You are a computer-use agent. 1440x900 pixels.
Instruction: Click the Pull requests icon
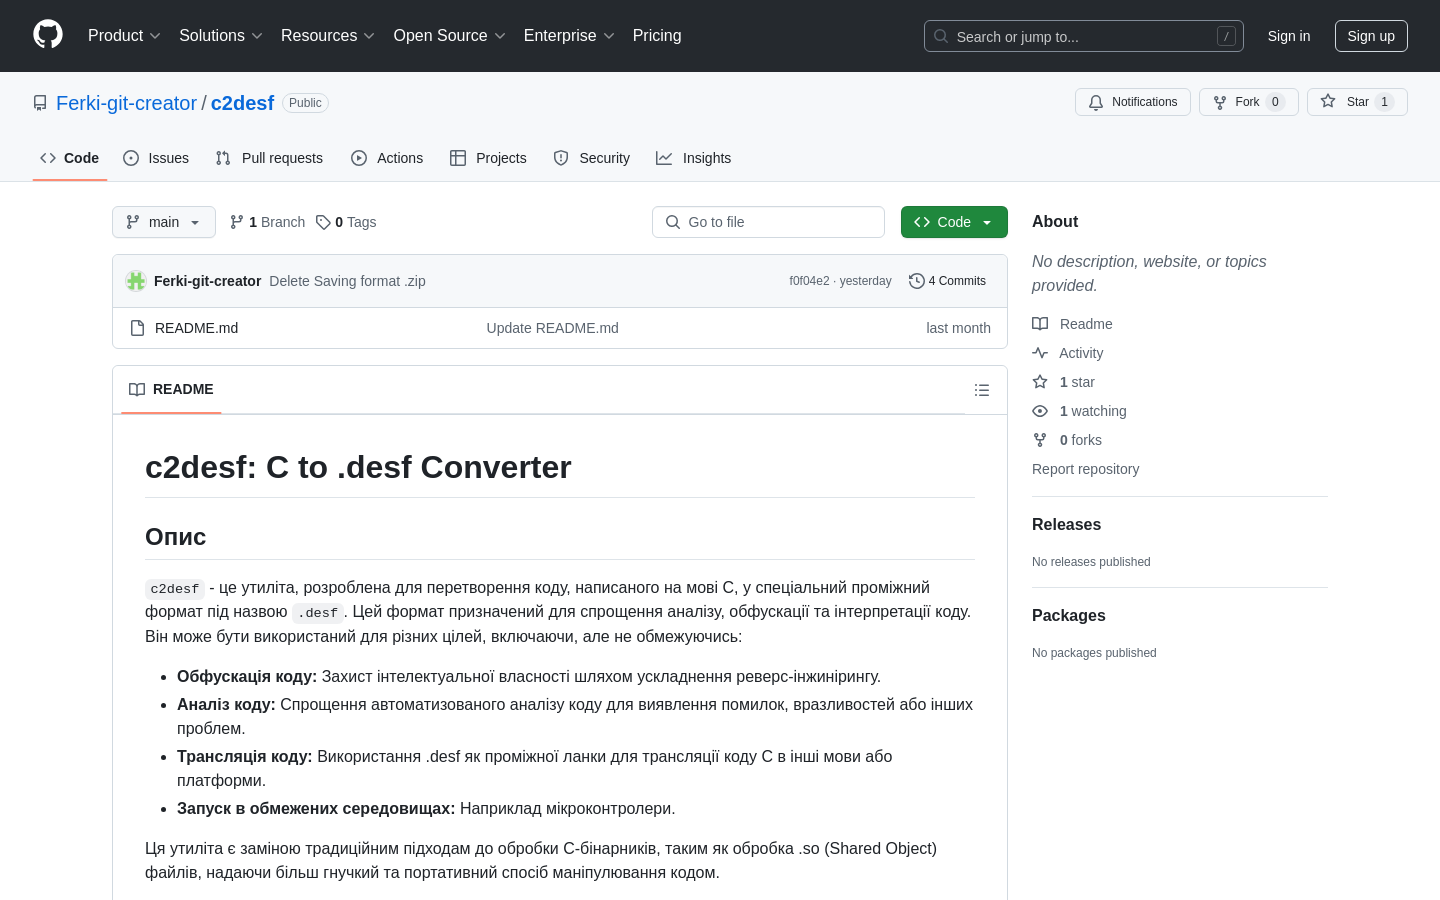pos(223,158)
